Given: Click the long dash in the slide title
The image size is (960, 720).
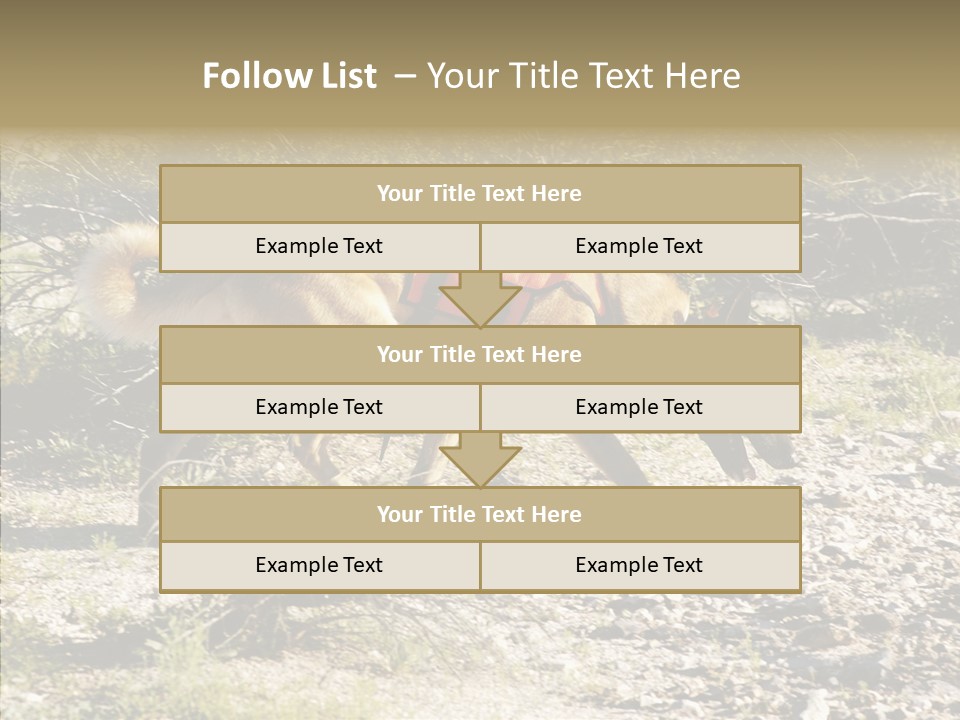Looking at the screenshot, I should coord(405,76).
